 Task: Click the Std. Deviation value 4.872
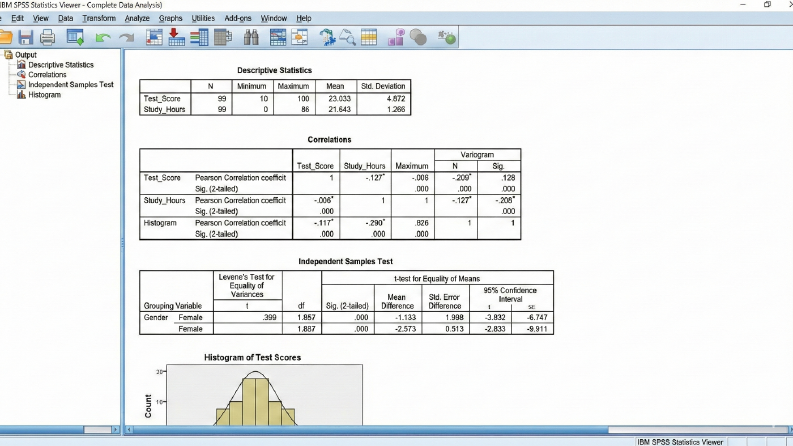[395, 99]
